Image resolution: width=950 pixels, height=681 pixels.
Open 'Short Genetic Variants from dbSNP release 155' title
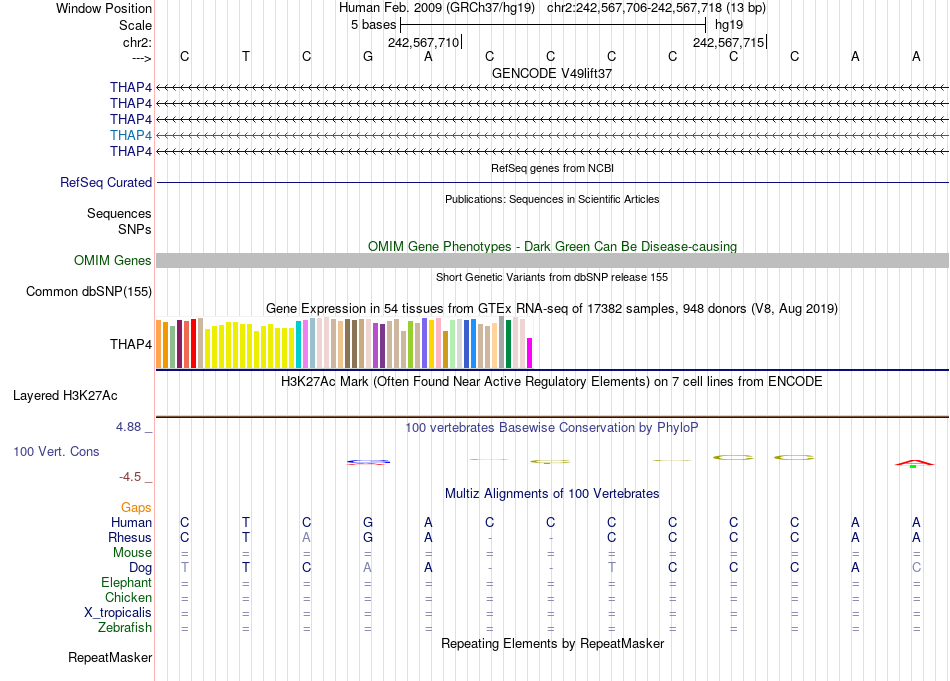[552, 277]
